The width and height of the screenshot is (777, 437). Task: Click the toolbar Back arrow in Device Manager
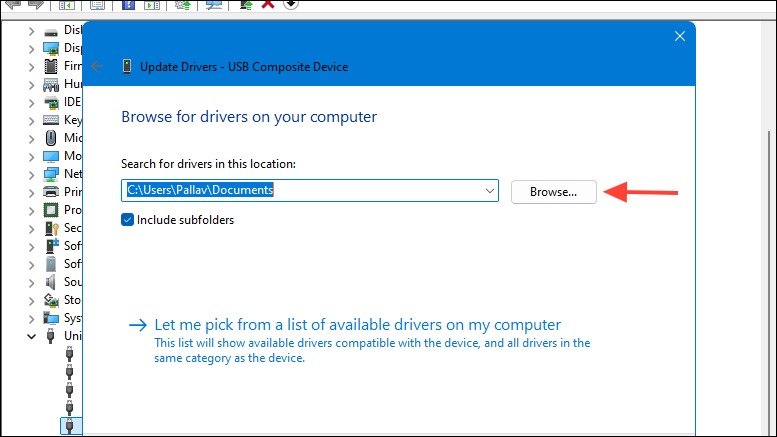point(12,4)
